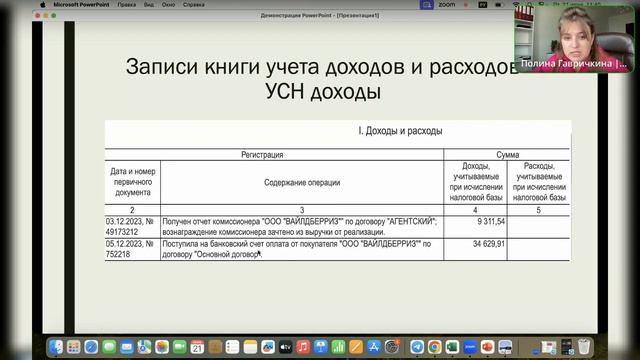Open Mail app in dock

[127, 347]
